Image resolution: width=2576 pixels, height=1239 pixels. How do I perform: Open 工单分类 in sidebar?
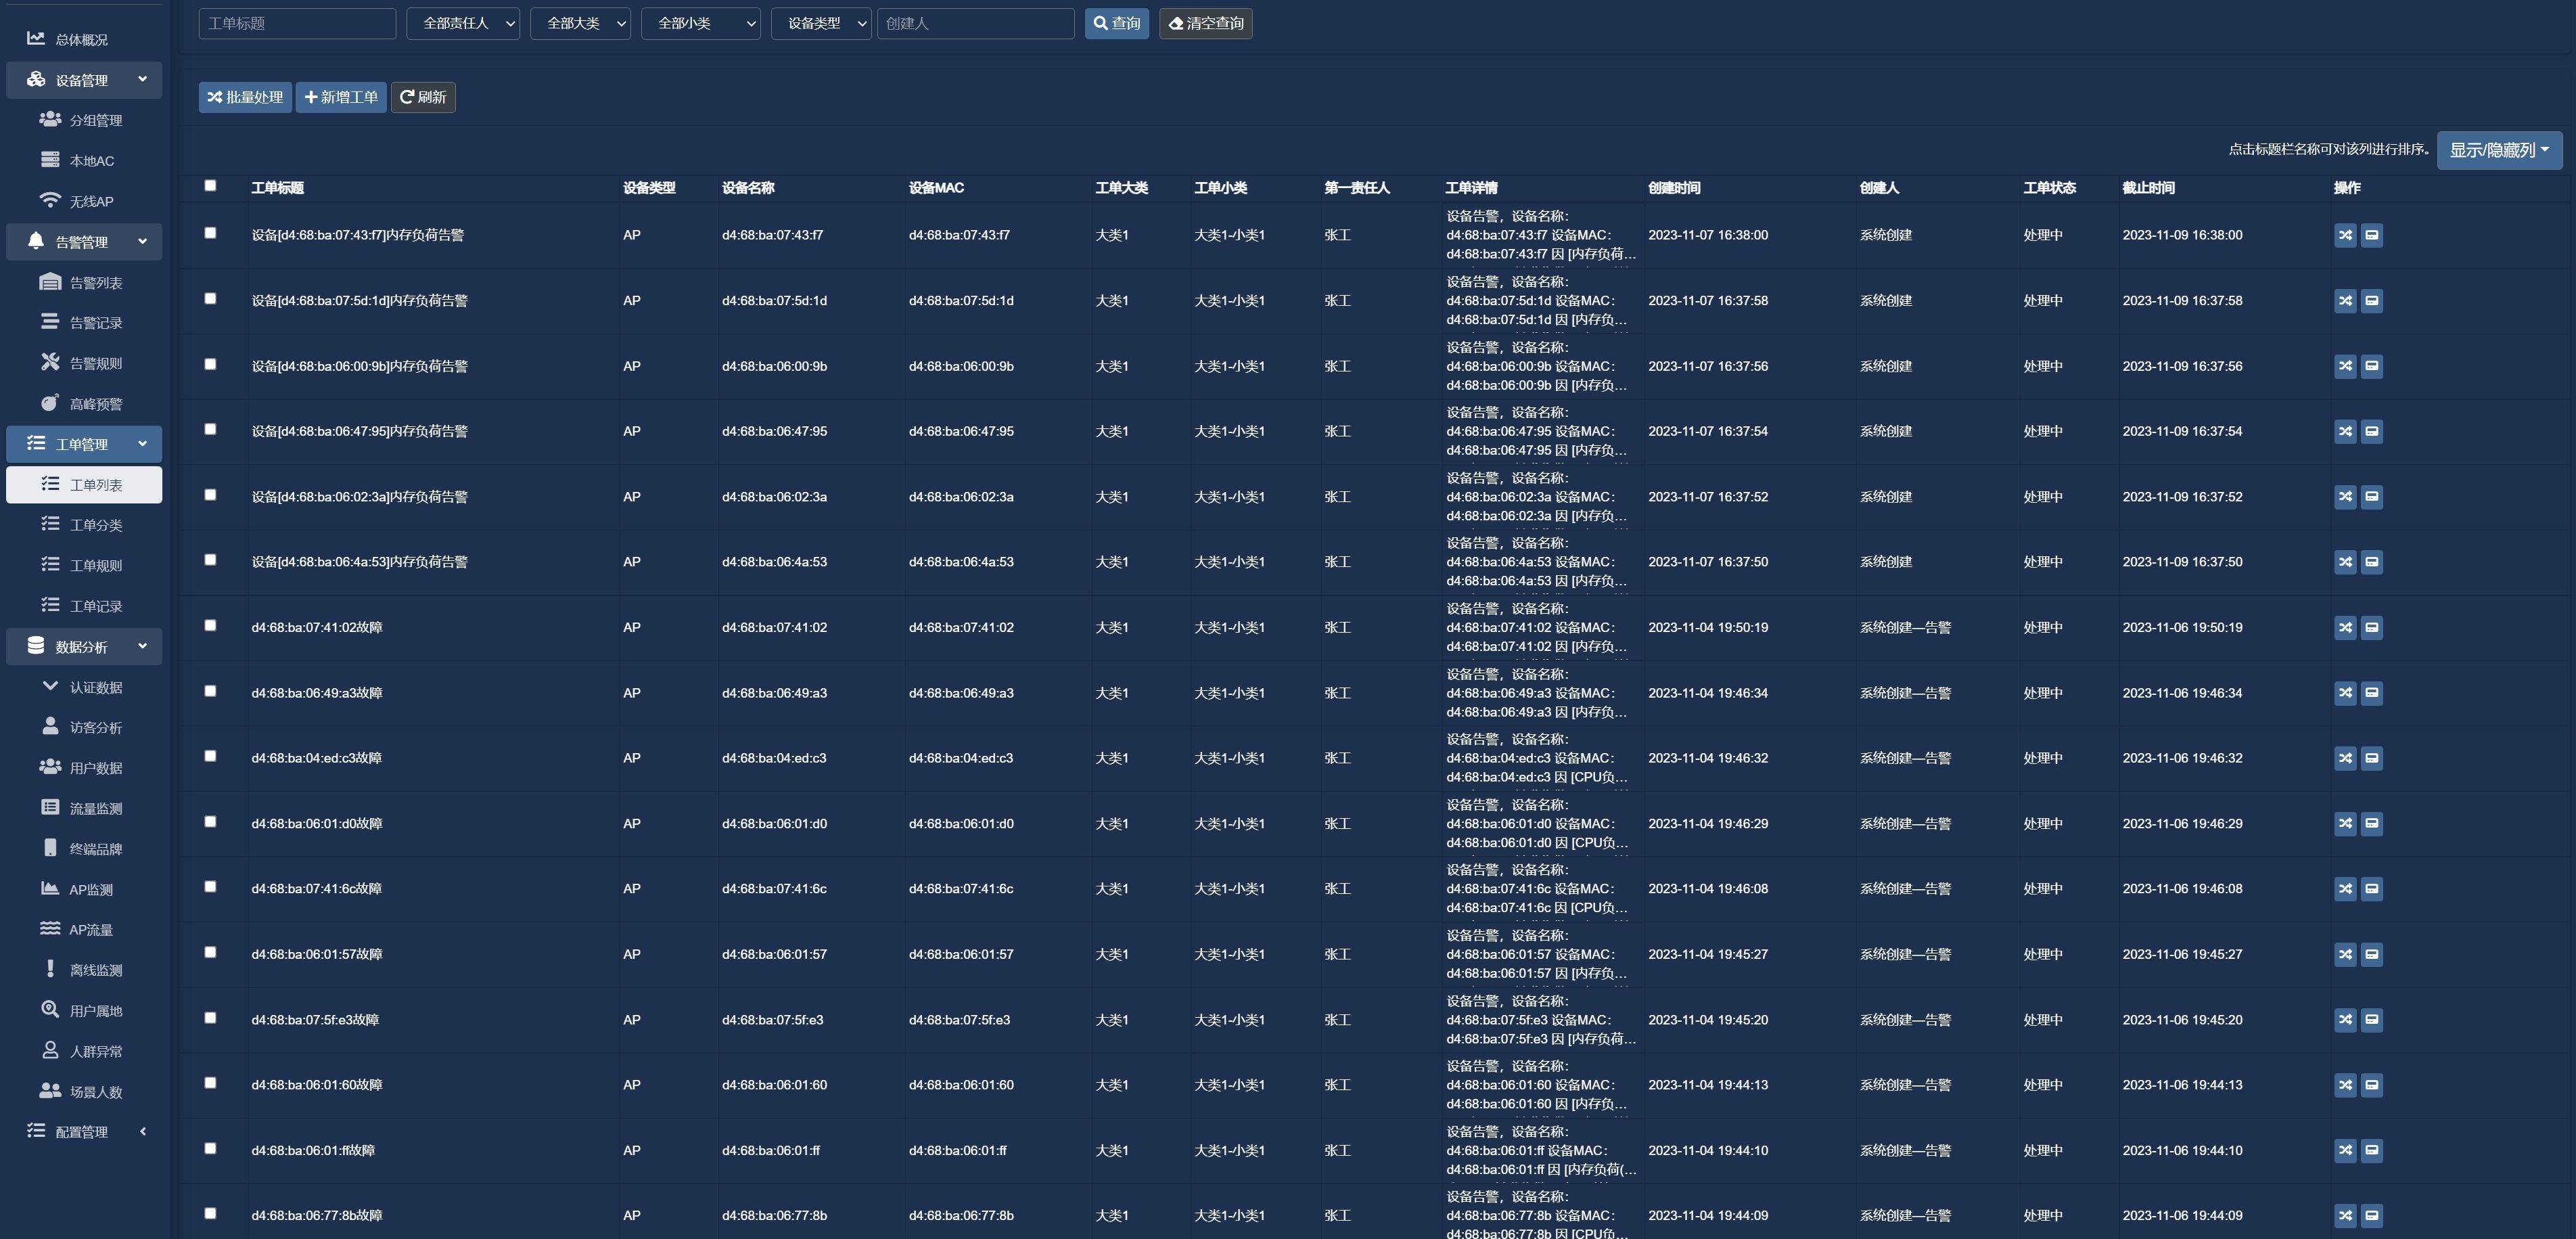(x=95, y=525)
